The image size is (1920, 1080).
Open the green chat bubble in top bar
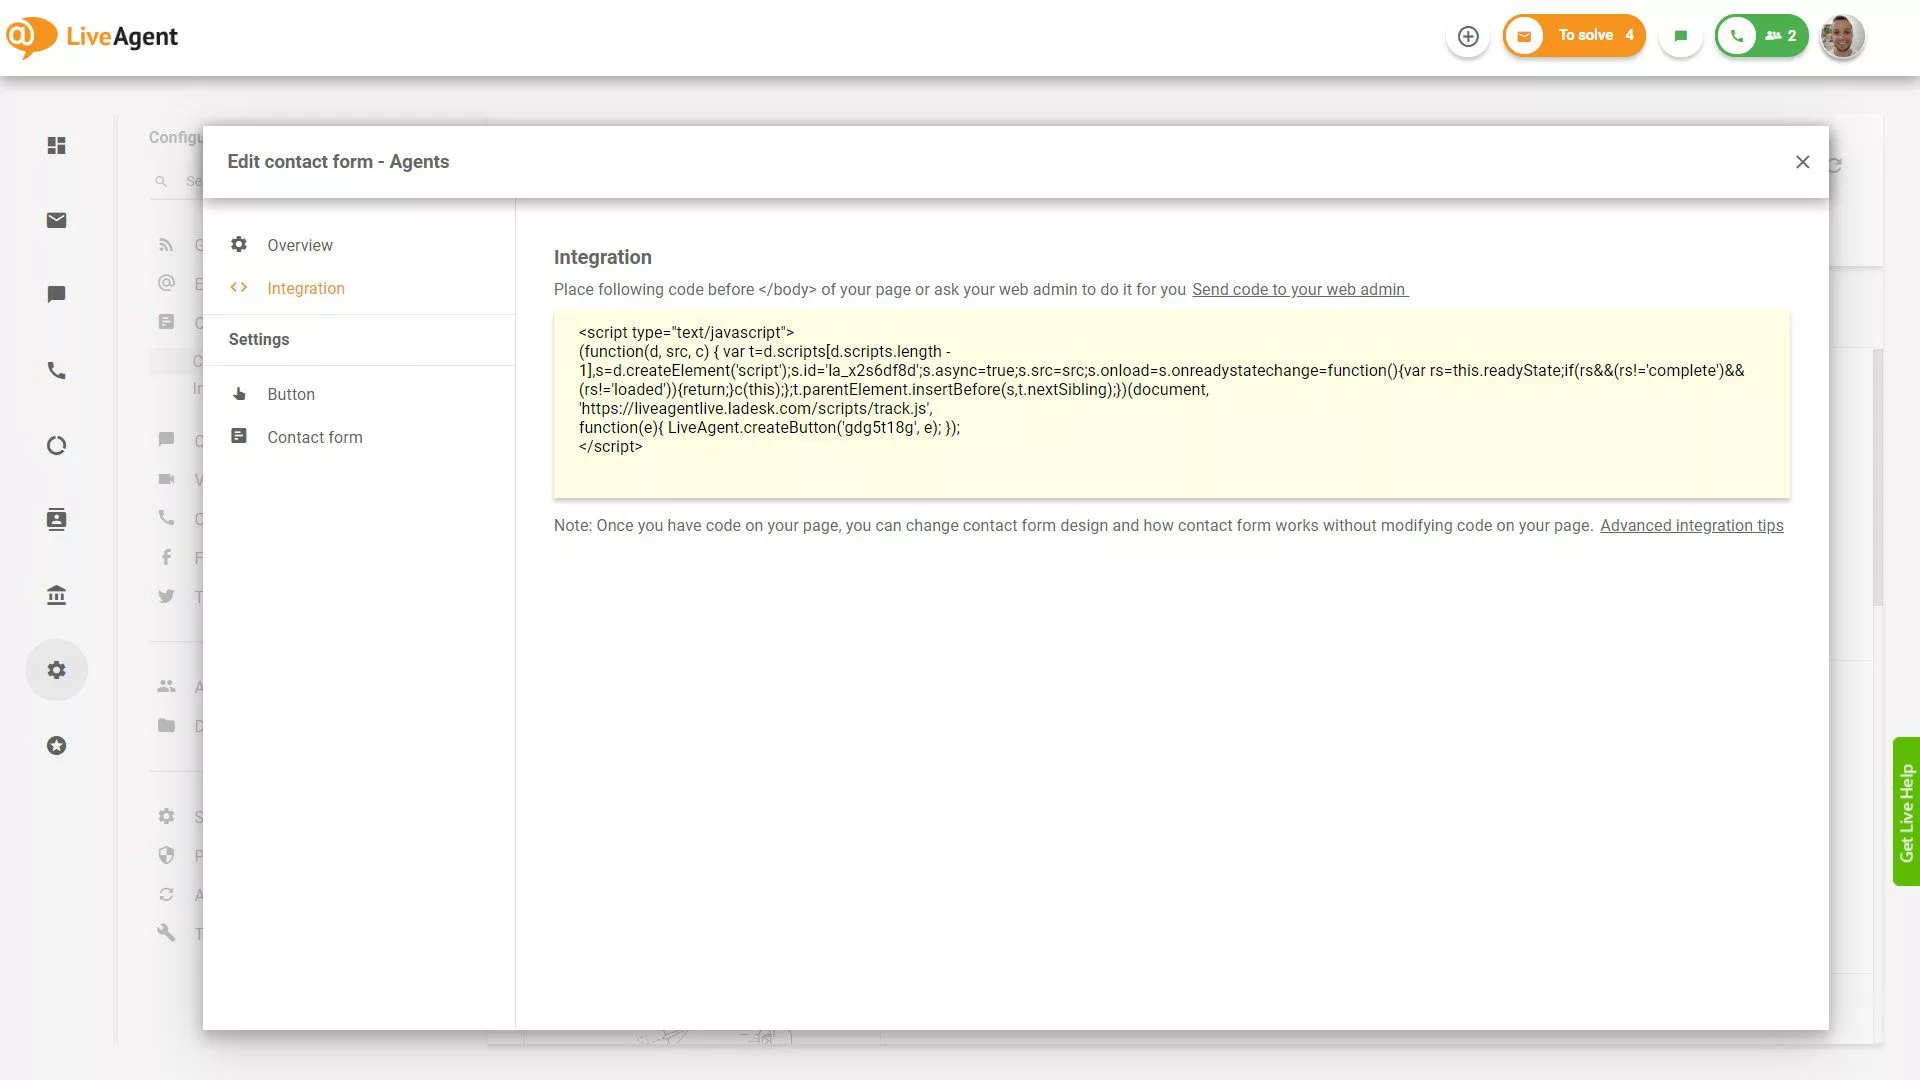(x=1681, y=35)
